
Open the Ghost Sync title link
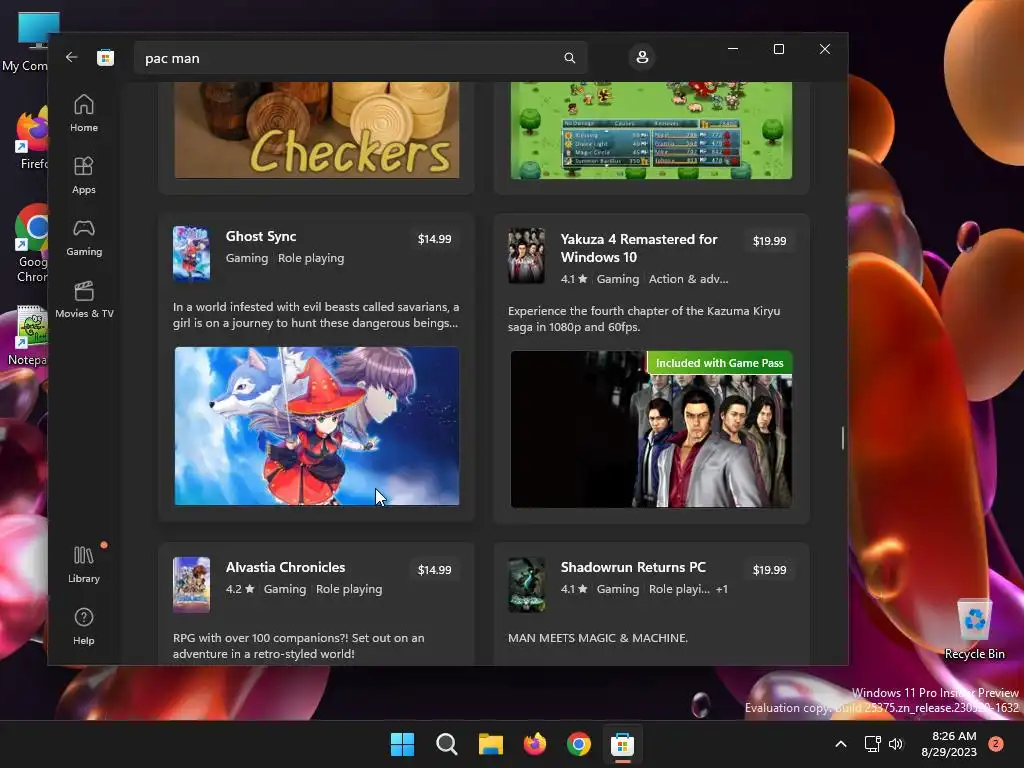pos(261,236)
